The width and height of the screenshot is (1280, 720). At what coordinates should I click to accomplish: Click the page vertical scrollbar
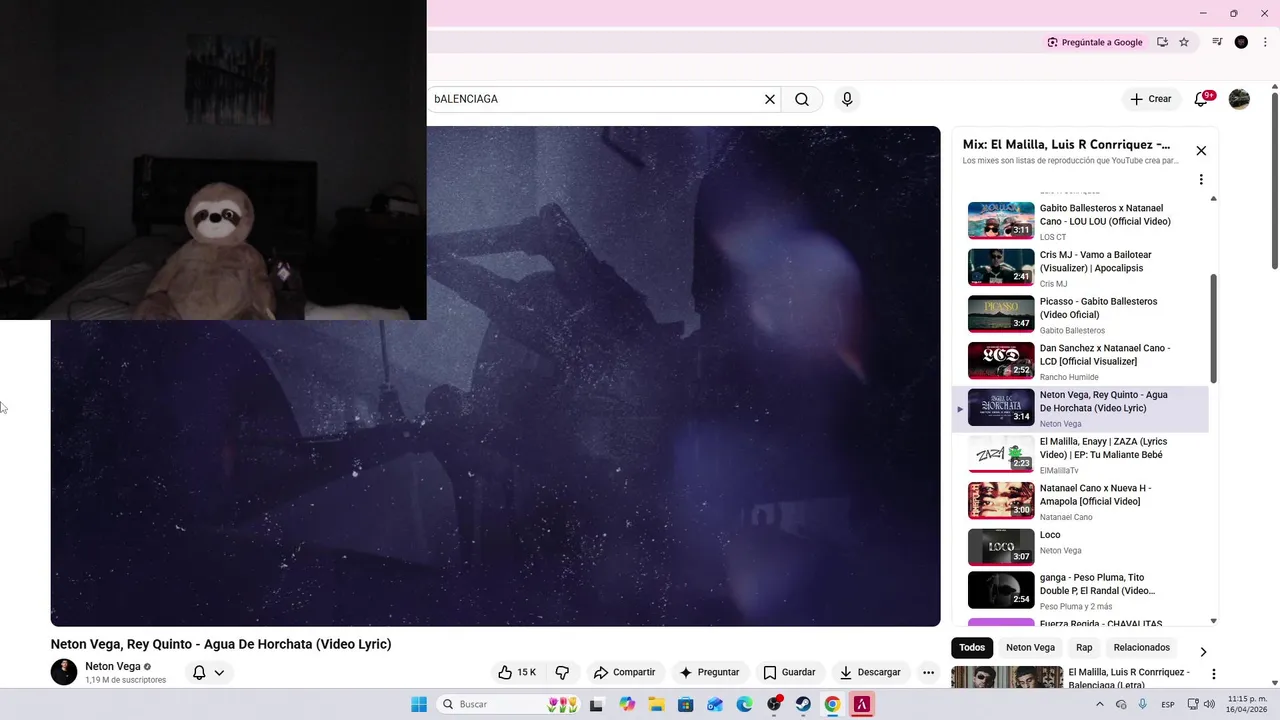pyautogui.click(x=1275, y=180)
